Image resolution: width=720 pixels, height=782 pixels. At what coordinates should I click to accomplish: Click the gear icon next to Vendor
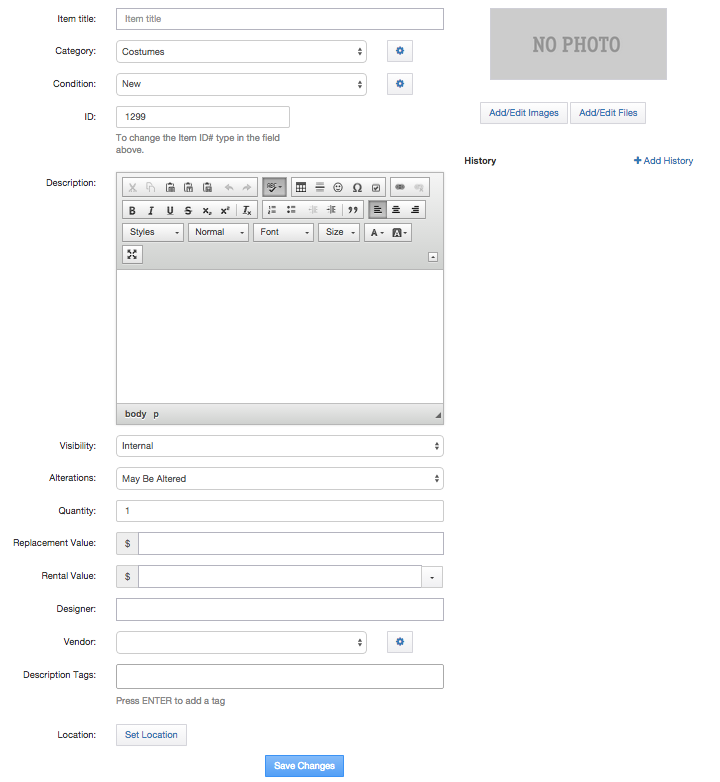coord(400,642)
